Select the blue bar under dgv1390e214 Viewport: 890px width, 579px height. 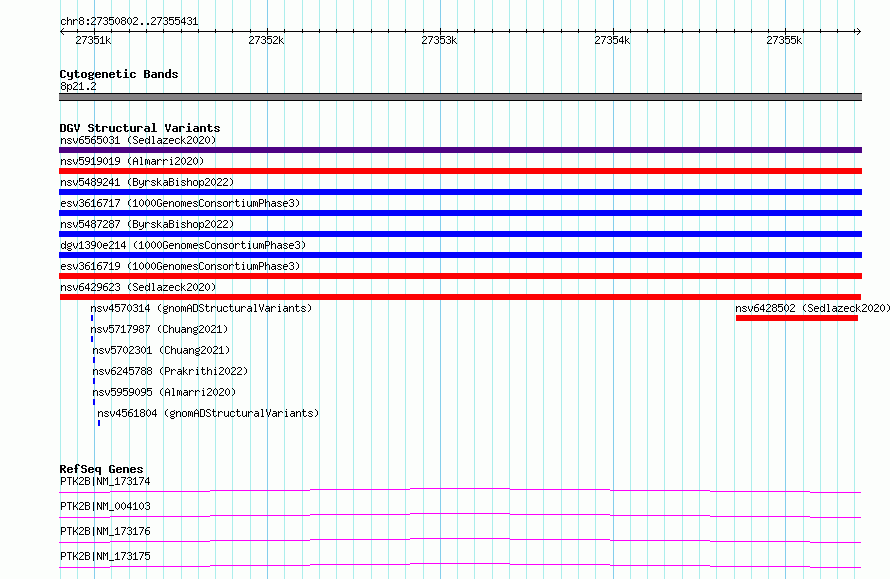(x=460, y=255)
